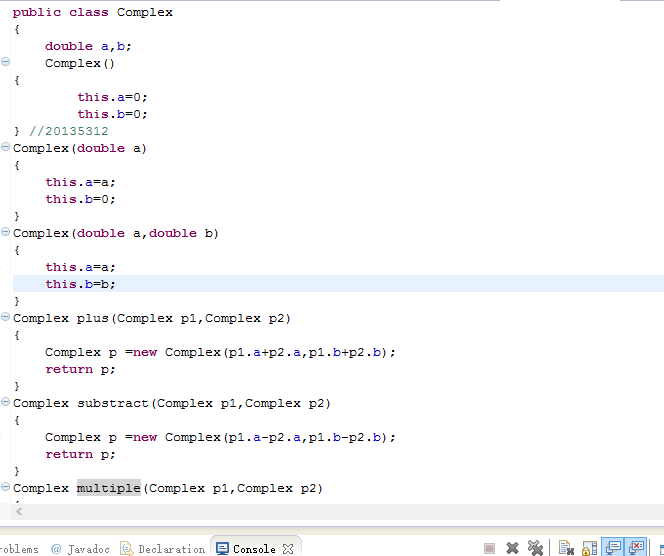Toggle Scroll Lock in console toolbar

tap(589, 548)
